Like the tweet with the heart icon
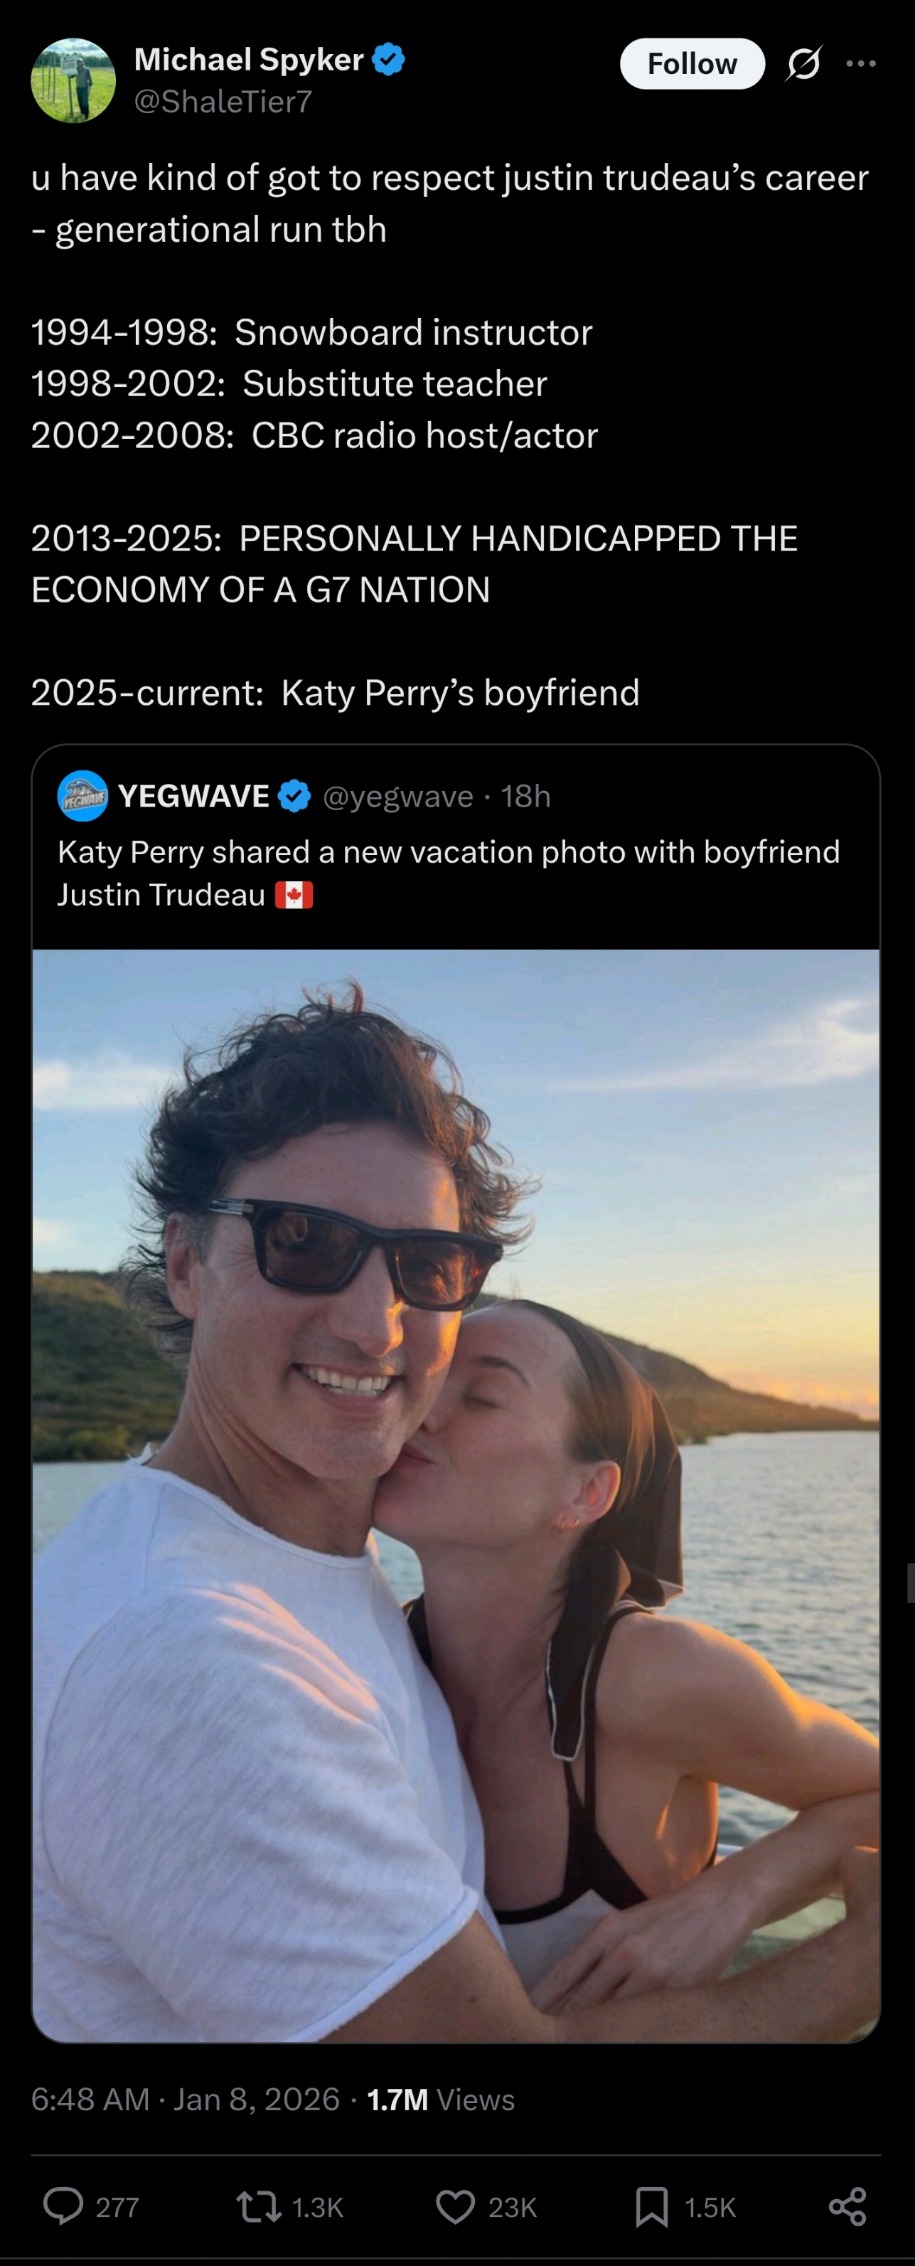 click(456, 2207)
